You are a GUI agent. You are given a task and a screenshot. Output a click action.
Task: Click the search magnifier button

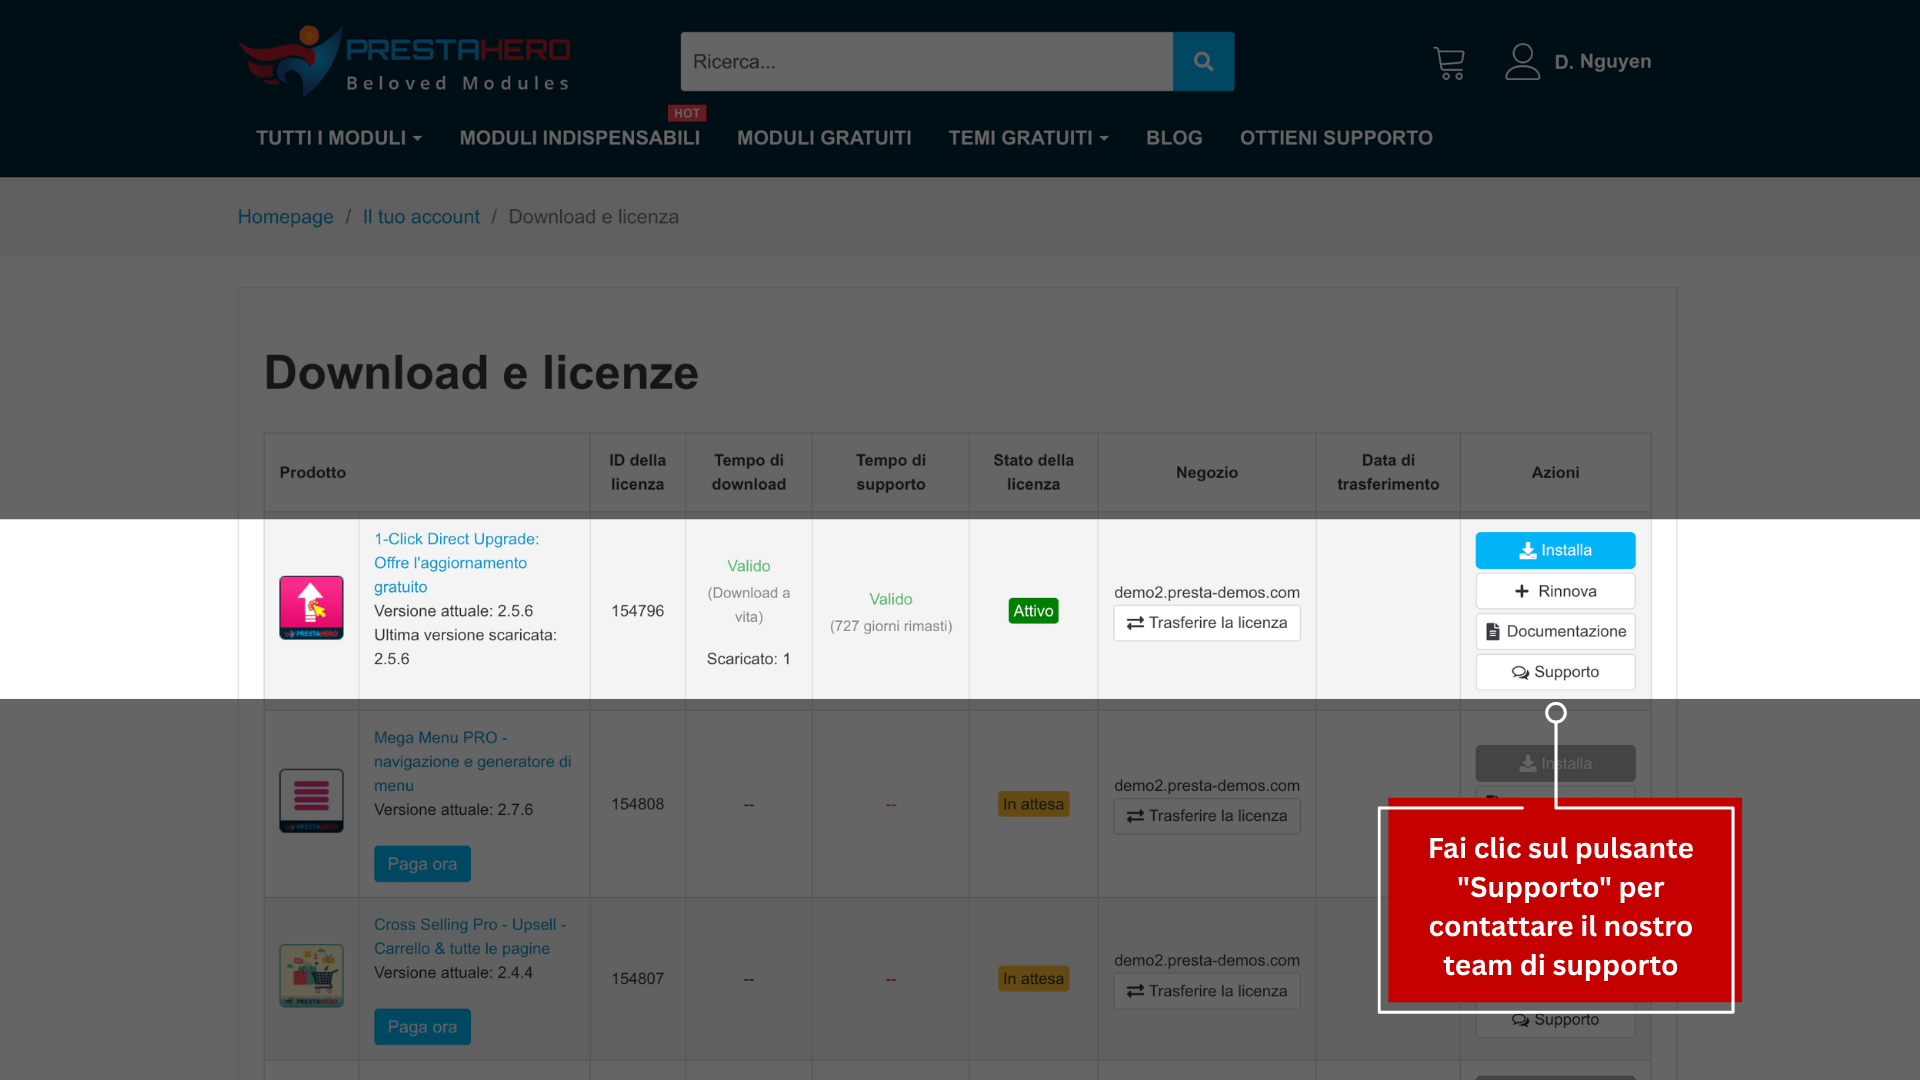(x=1203, y=62)
